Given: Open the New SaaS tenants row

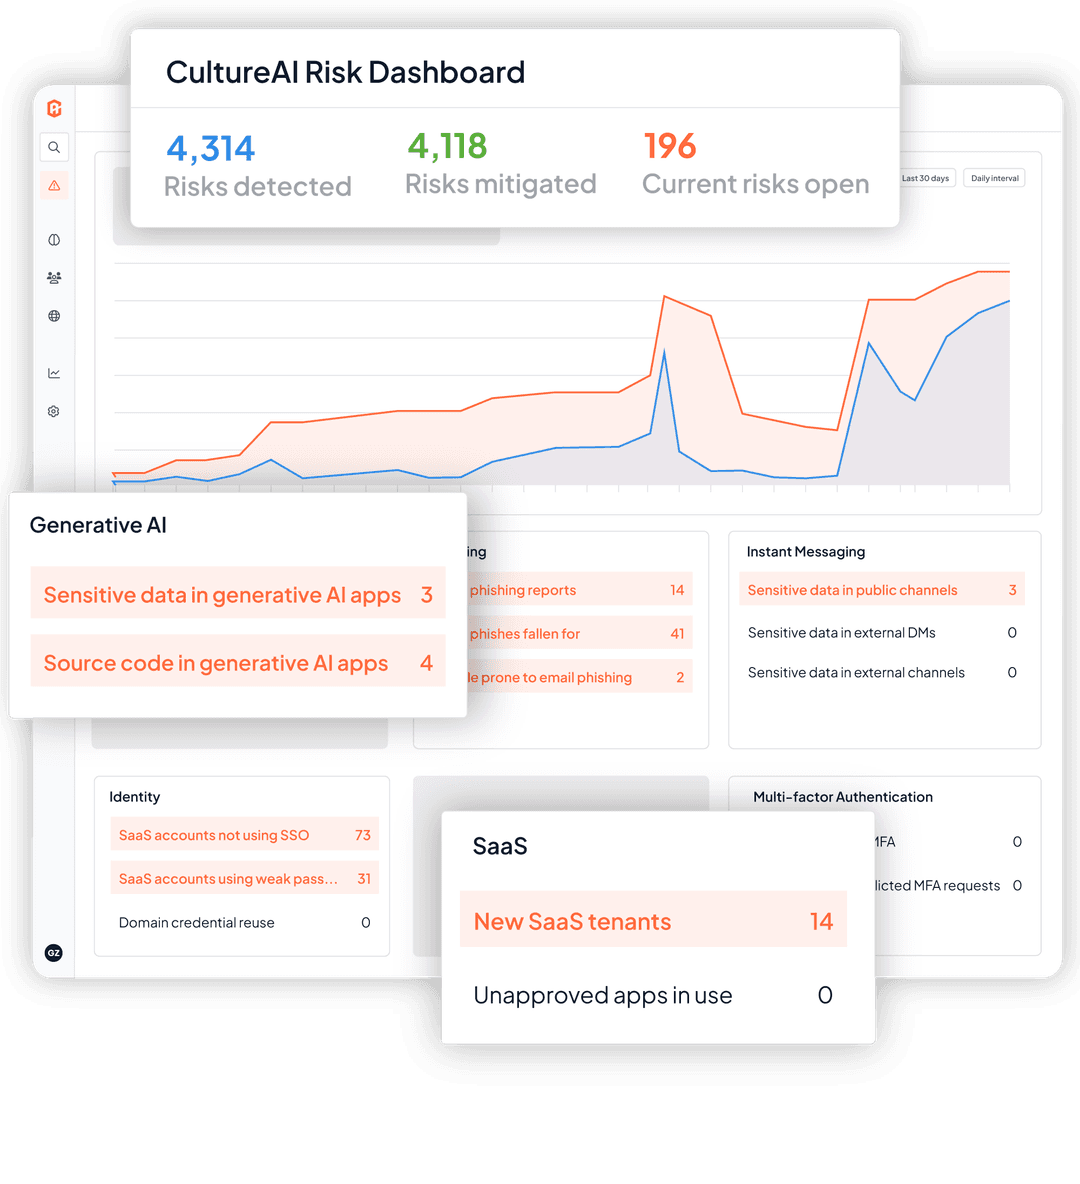Looking at the screenshot, I should [x=653, y=920].
